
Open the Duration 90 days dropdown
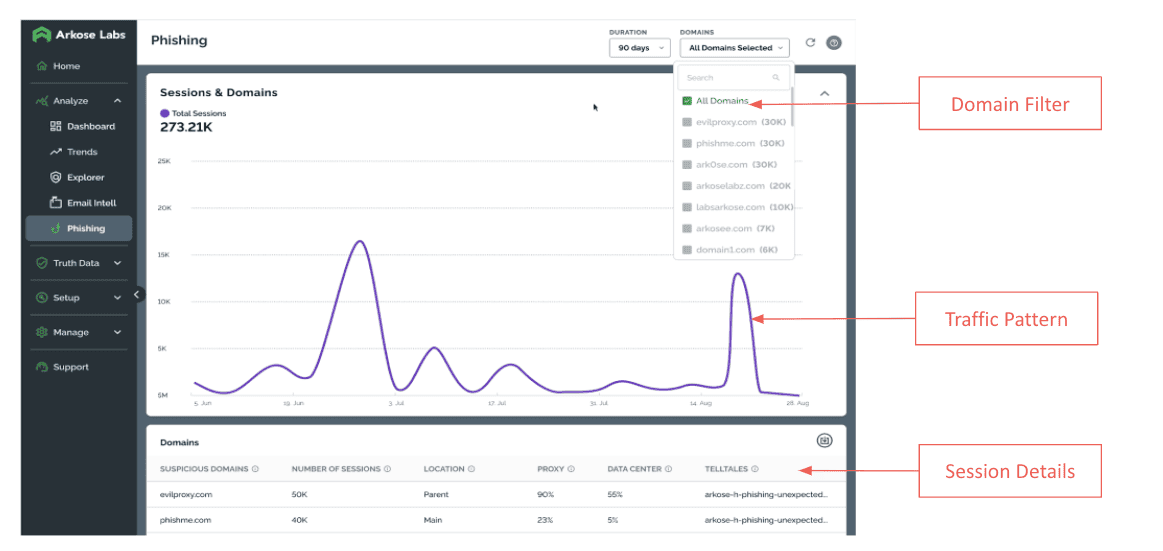[639, 47]
